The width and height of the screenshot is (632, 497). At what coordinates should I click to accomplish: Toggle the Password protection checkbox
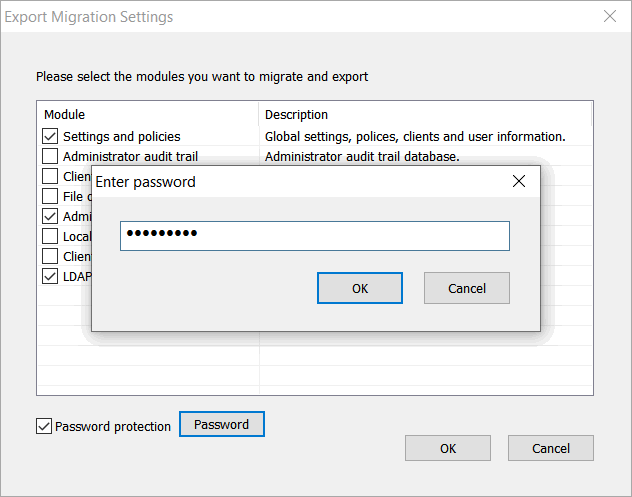tap(44, 426)
